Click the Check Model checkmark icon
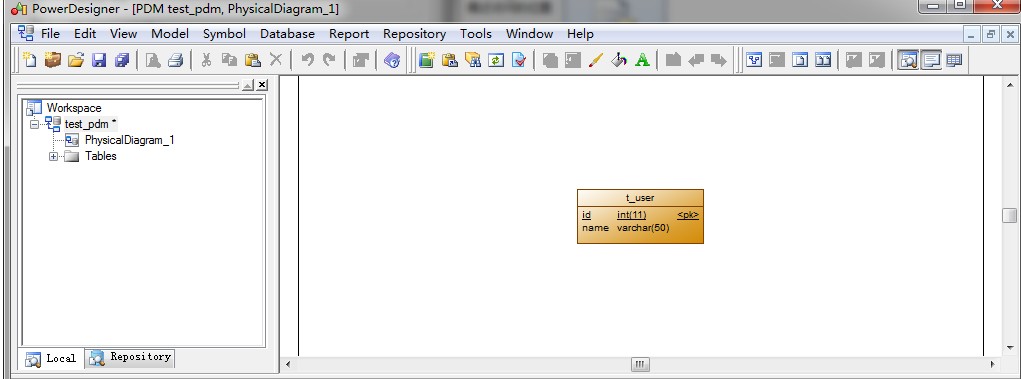Image resolution: width=1021 pixels, height=379 pixels. click(x=519, y=60)
